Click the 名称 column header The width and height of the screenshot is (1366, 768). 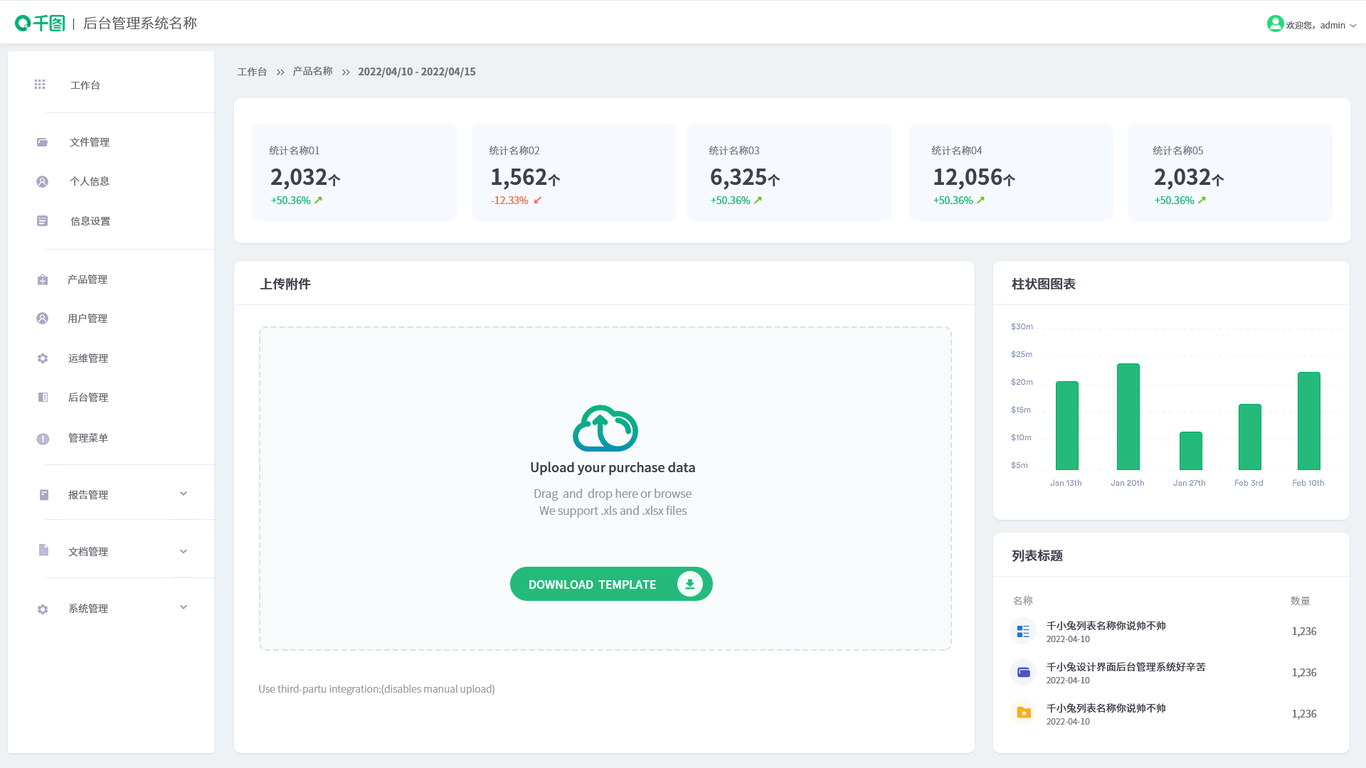point(1022,601)
